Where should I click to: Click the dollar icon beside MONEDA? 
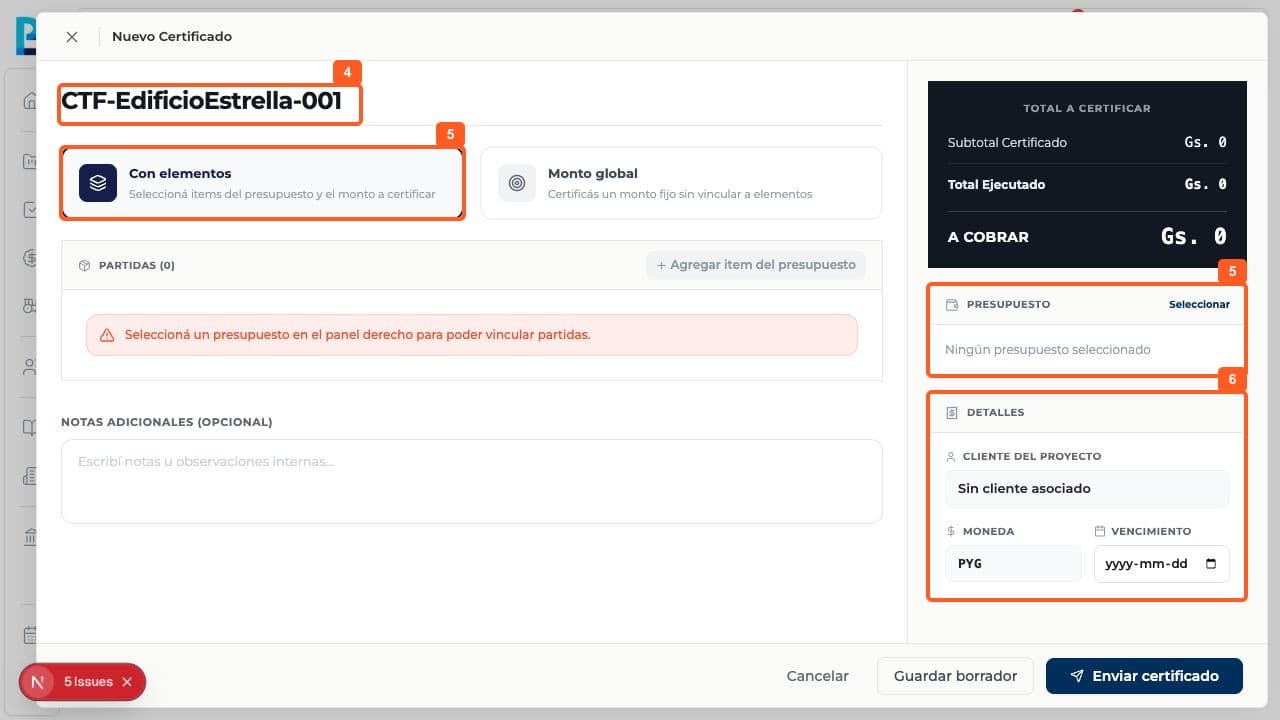click(x=951, y=532)
